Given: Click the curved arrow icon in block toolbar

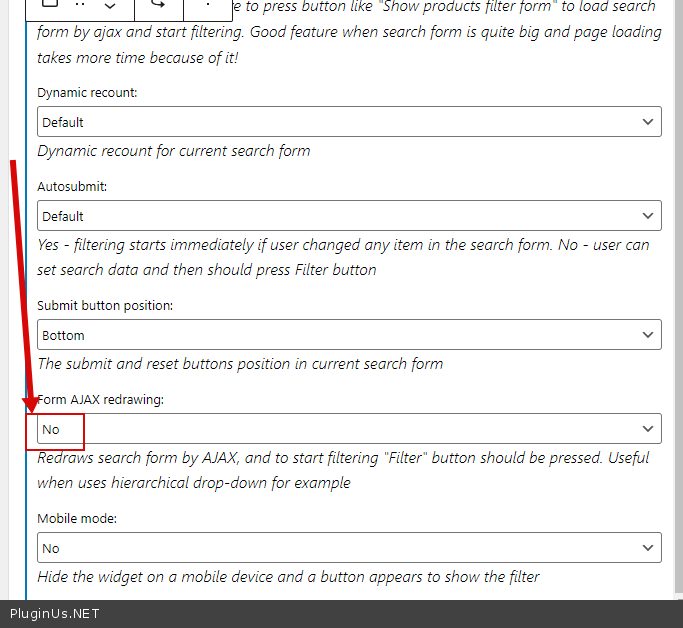Looking at the screenshot, I should (159, 5).
